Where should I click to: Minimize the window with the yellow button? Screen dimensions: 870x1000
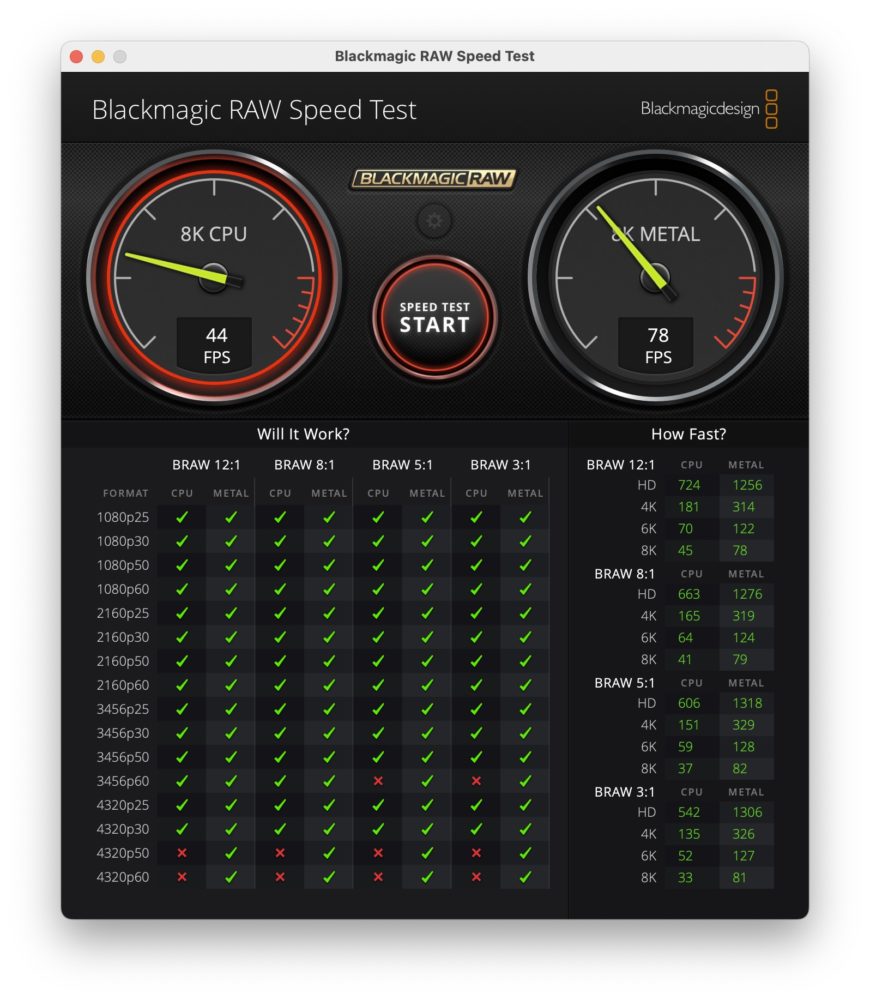click(98, 57)
